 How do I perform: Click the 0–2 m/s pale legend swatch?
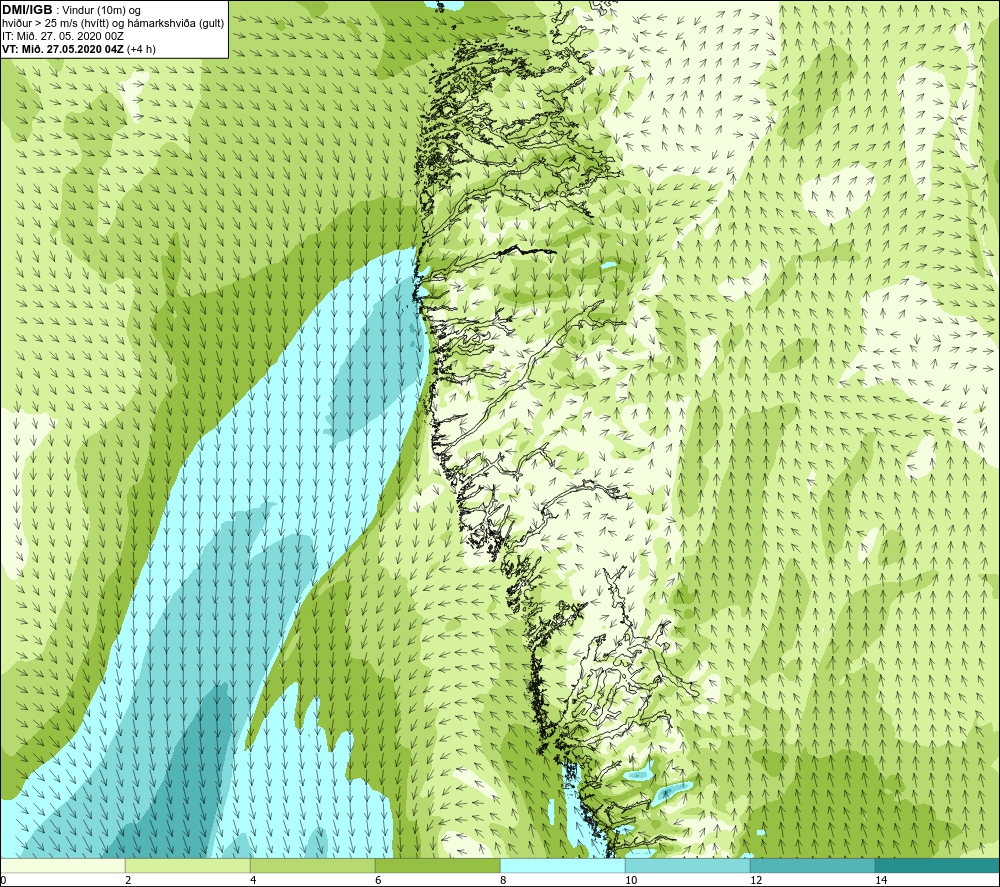point(63,865)
